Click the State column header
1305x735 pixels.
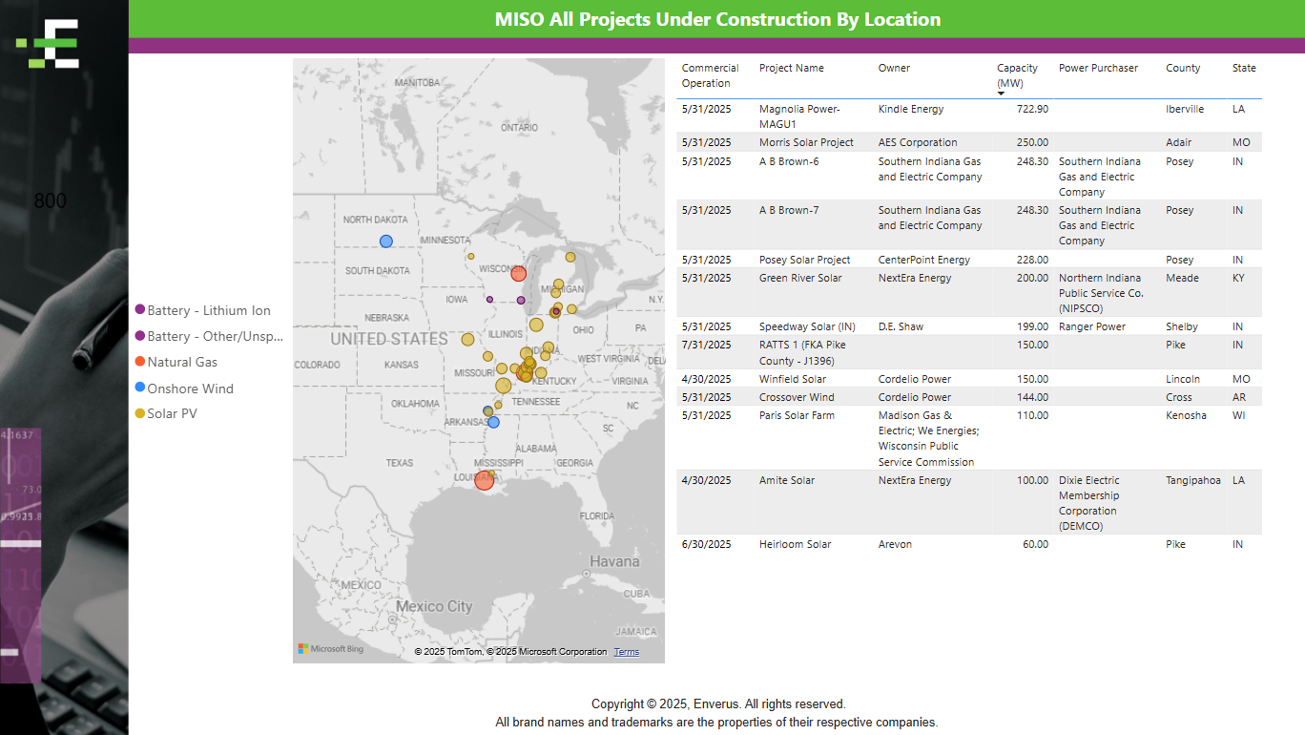pos(1244,68)
